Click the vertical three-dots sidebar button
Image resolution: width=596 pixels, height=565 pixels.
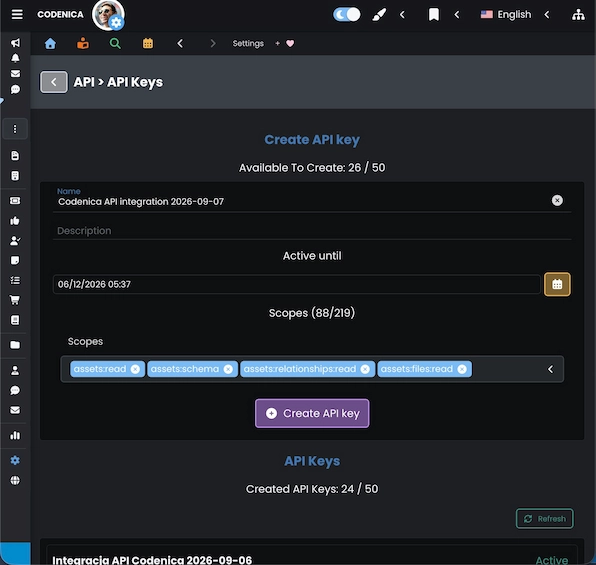click(x=15, y=129)
